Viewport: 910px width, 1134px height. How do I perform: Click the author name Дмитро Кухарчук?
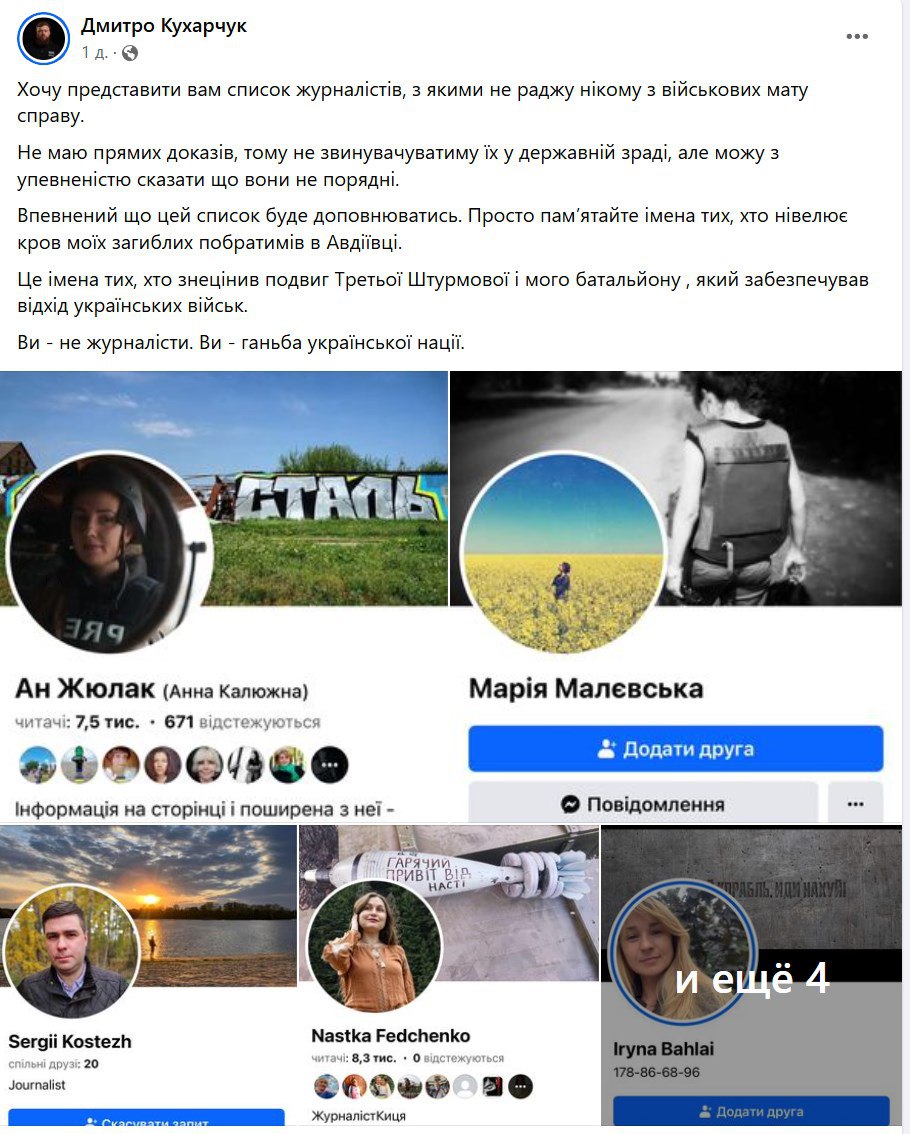(164, 25)
